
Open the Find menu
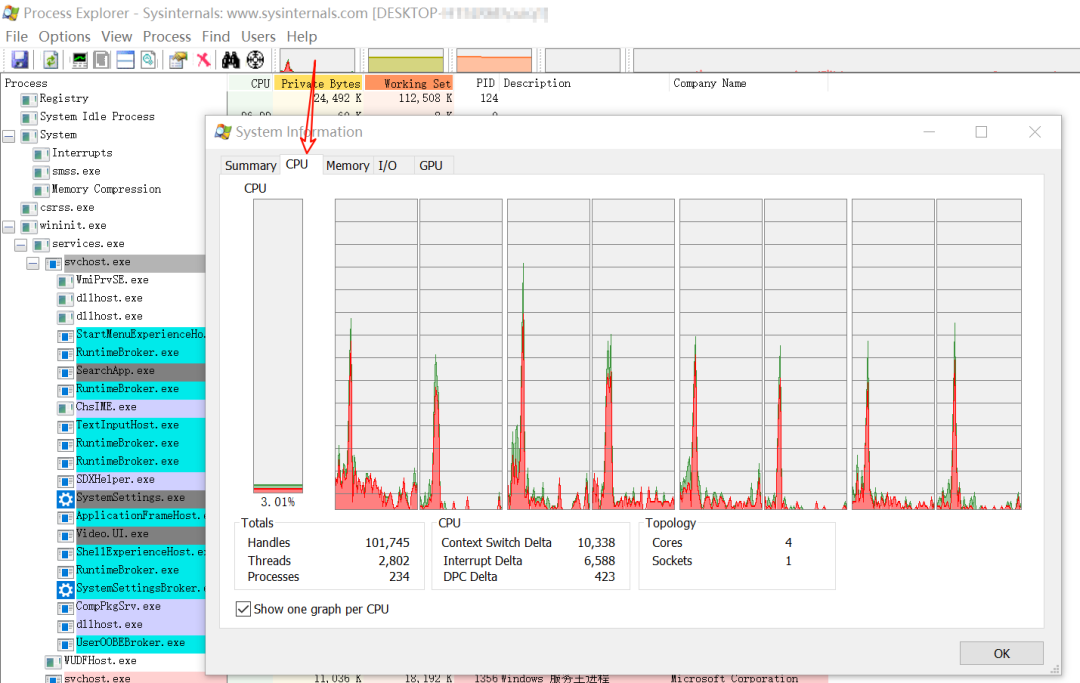point(216,36)
